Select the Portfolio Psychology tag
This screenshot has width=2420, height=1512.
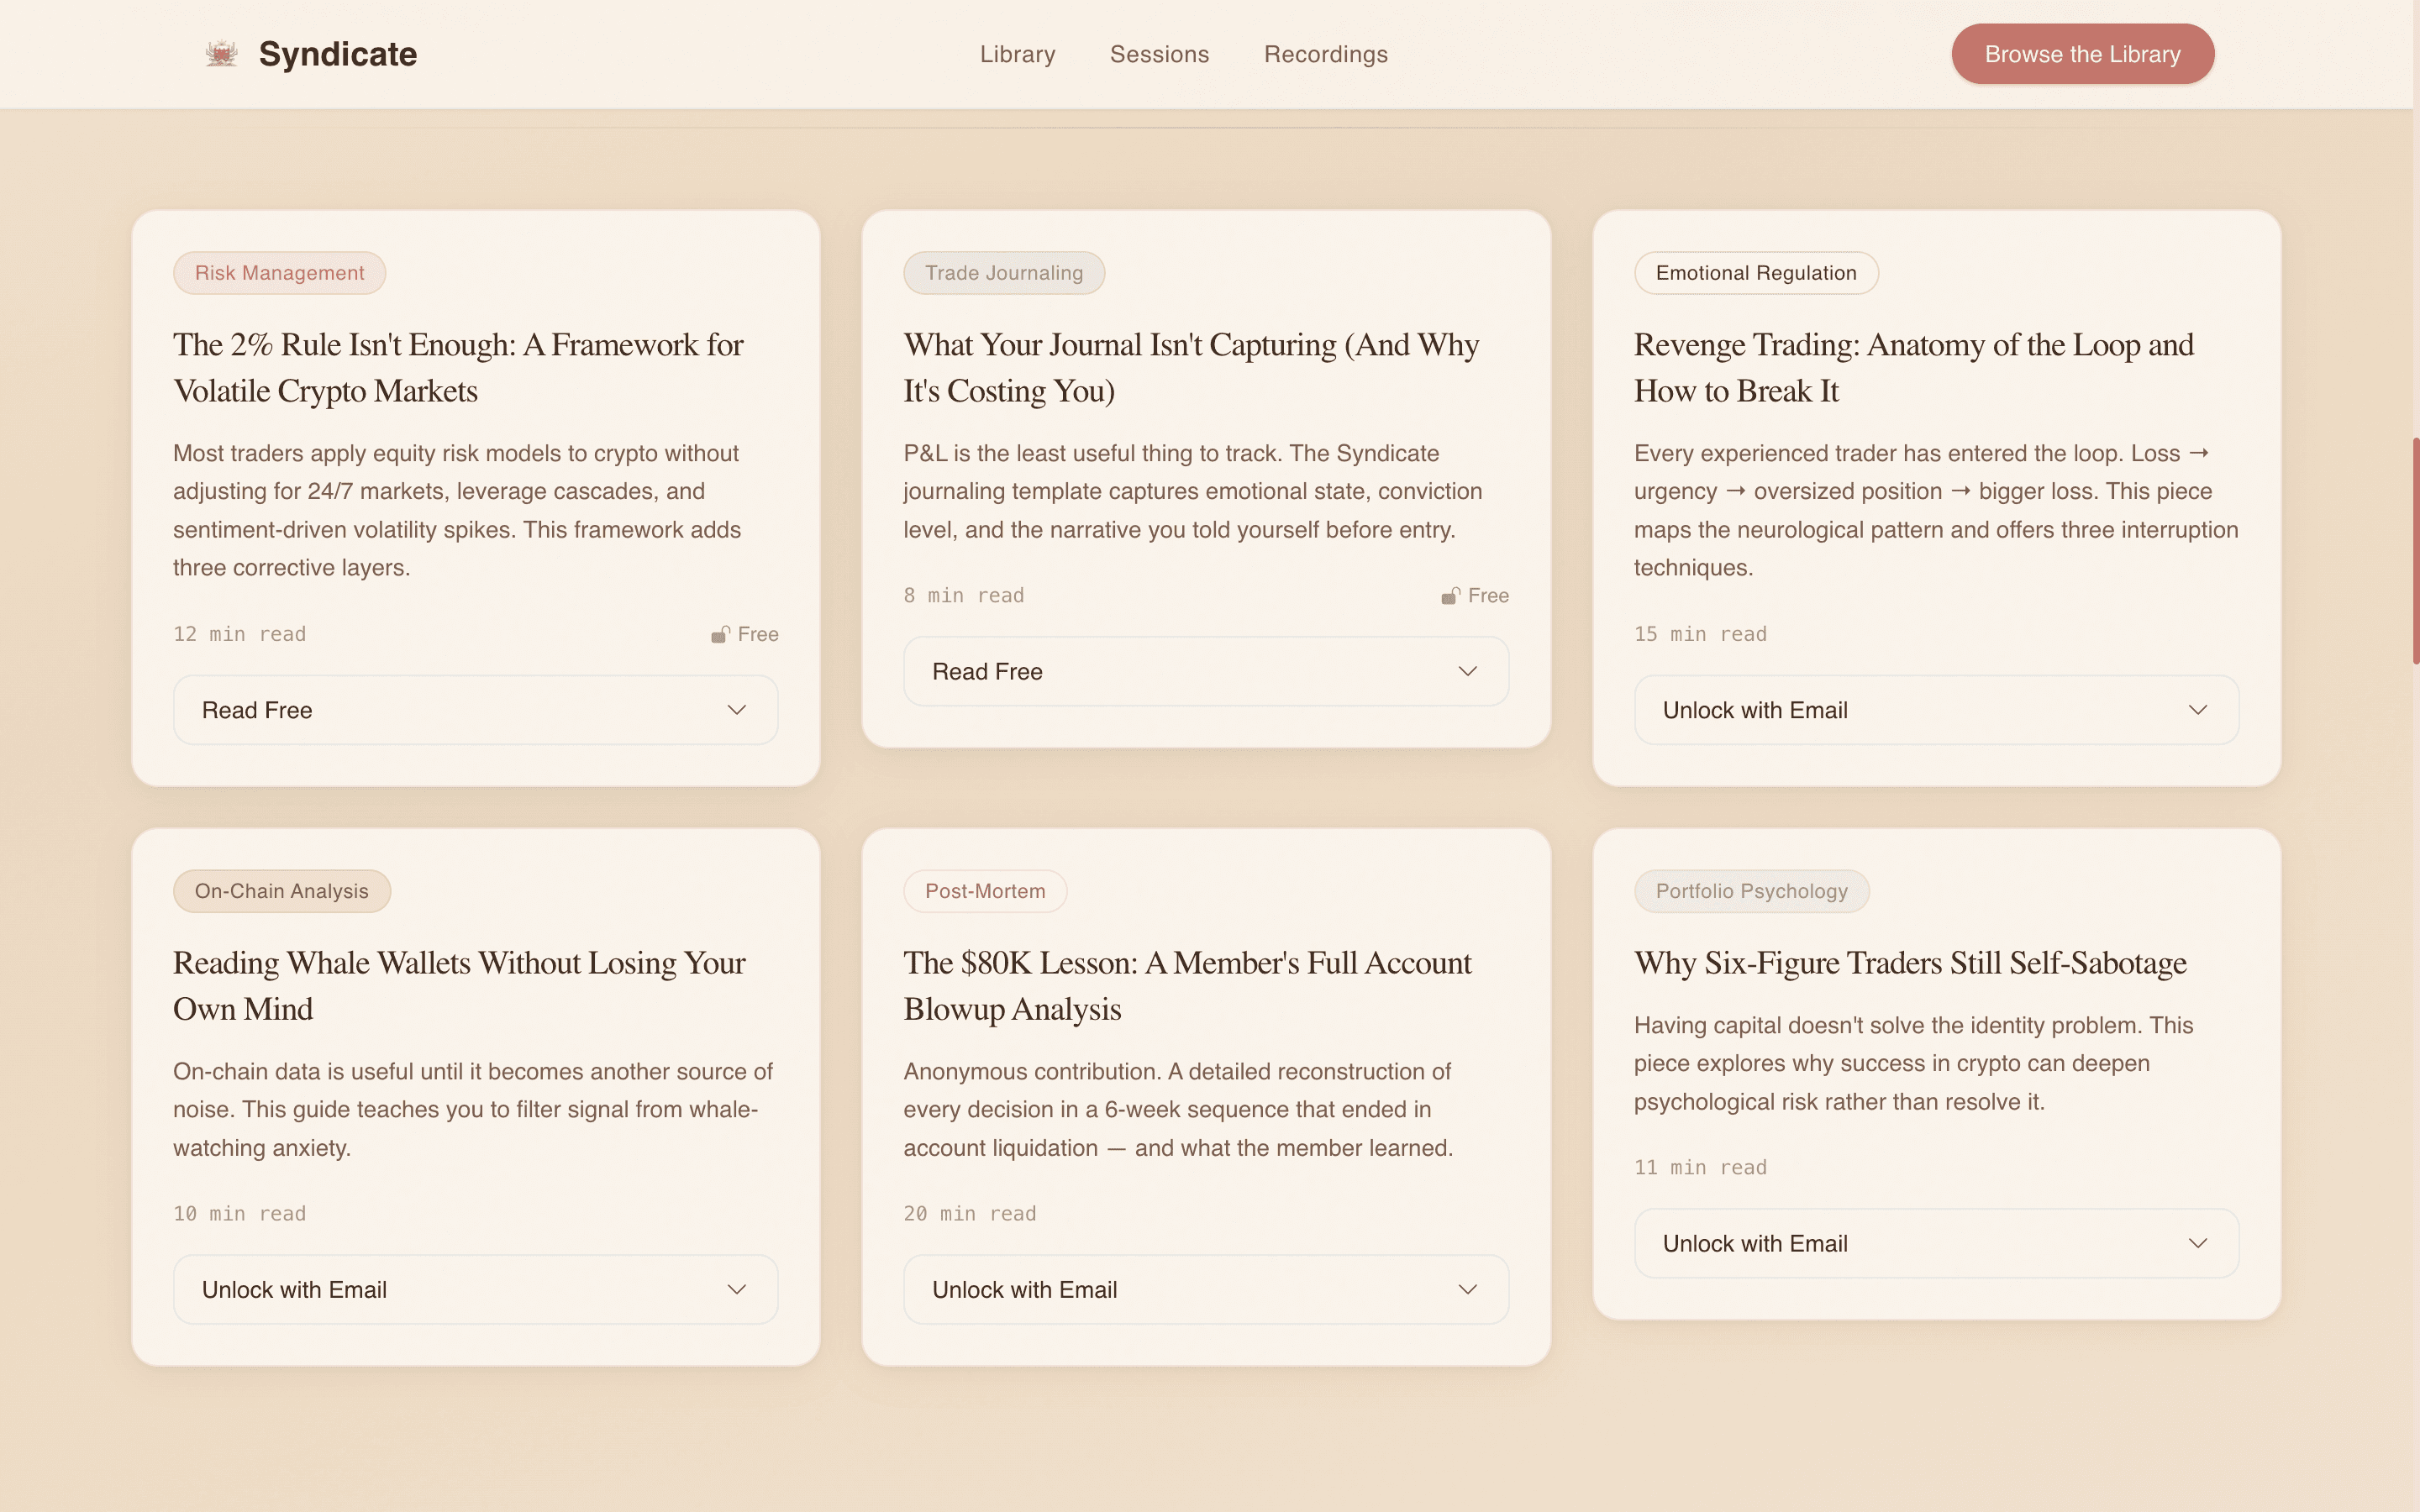click(1751, 891)
